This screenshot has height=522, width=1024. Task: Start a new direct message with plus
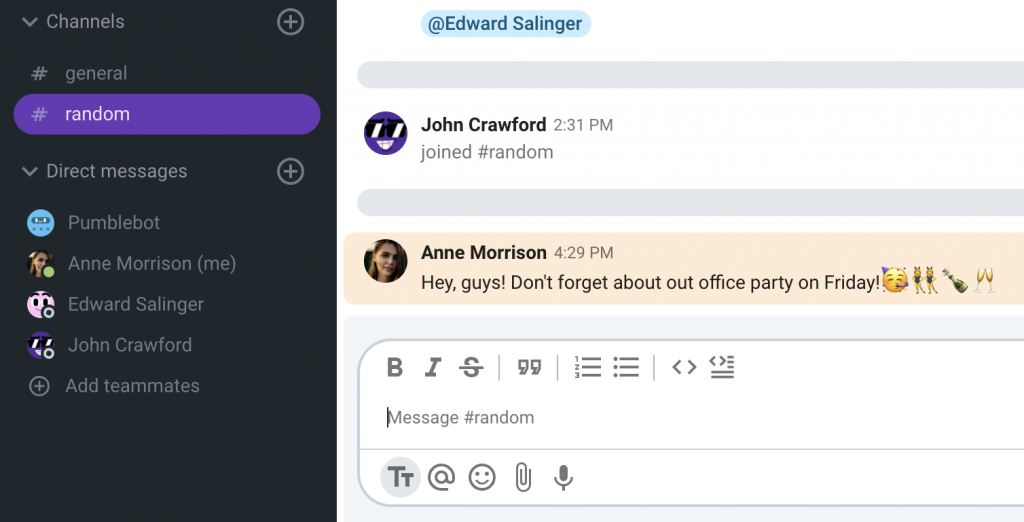291,171
